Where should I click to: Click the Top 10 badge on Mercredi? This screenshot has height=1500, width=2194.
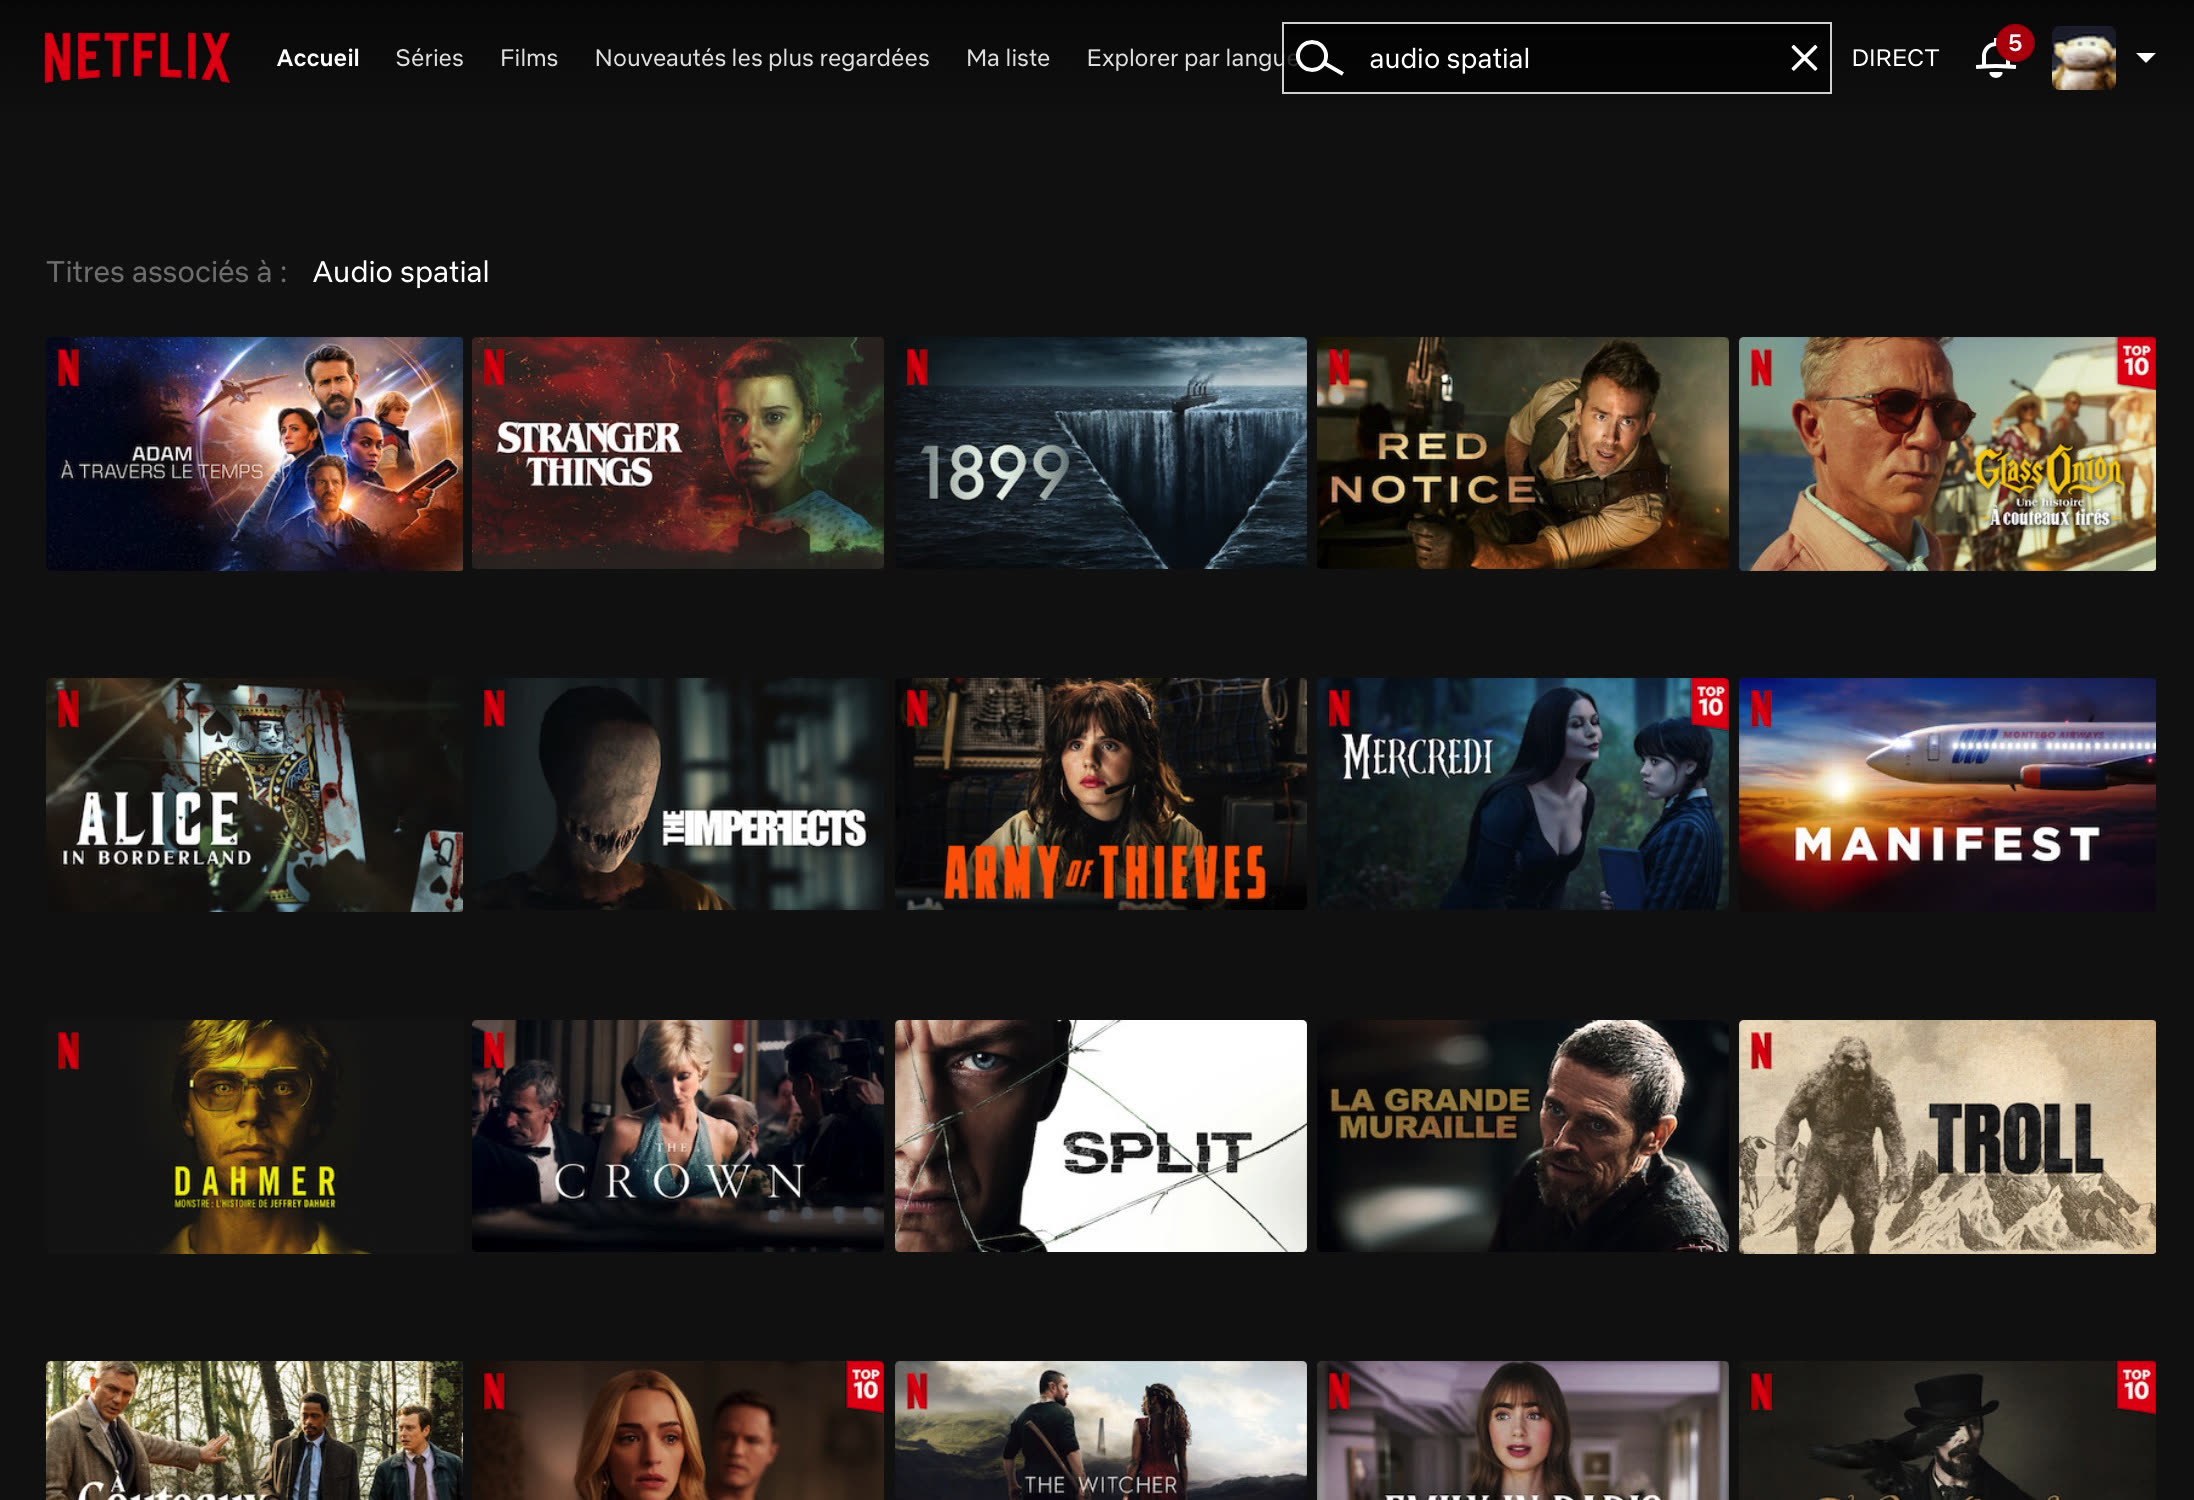[x=1710, y=702]
